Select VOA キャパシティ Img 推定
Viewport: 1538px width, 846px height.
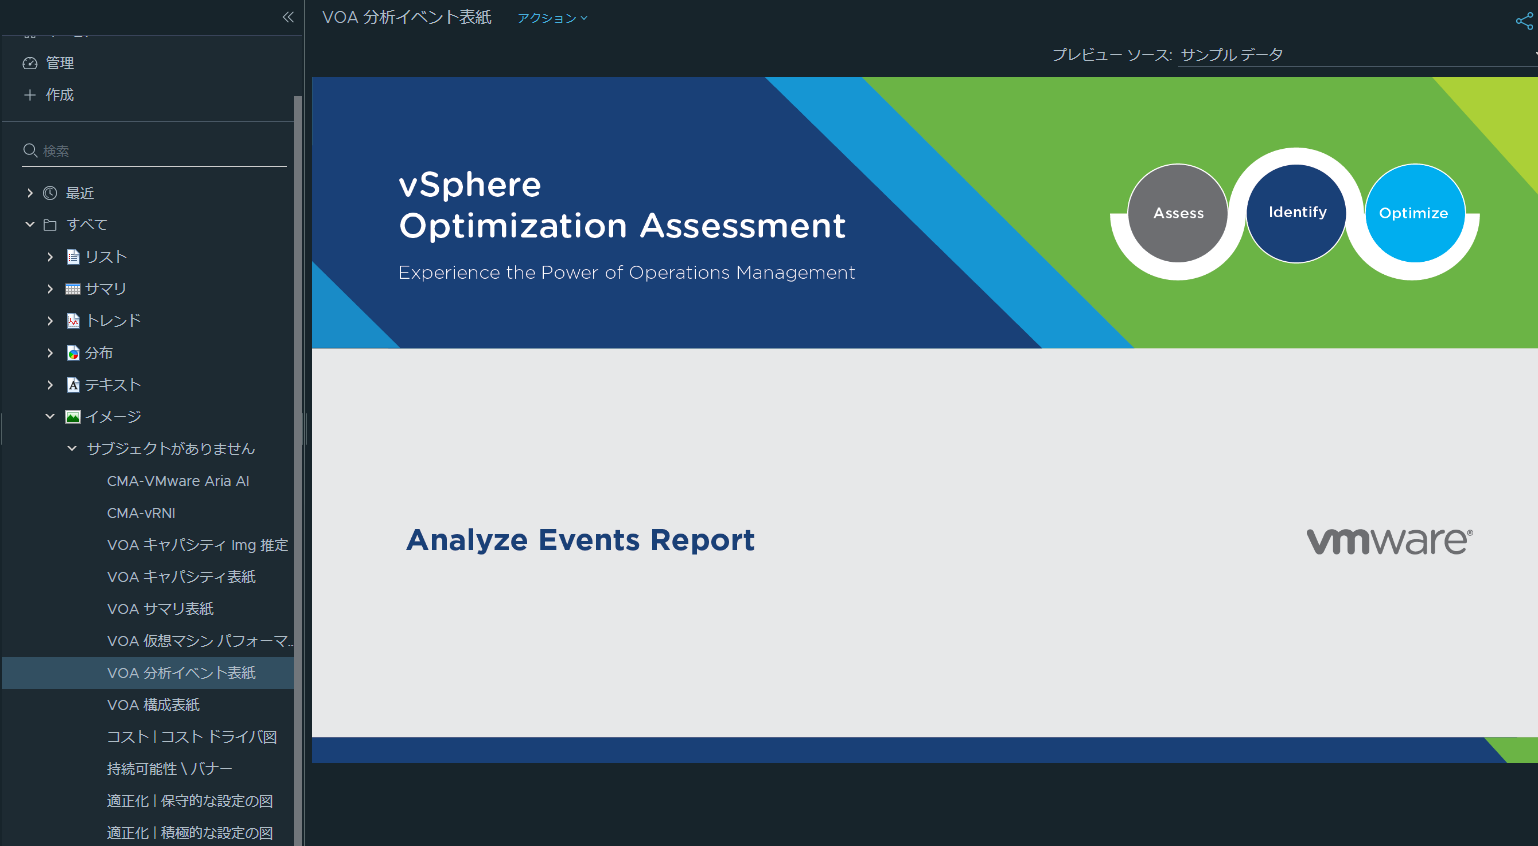click(197, 545)
